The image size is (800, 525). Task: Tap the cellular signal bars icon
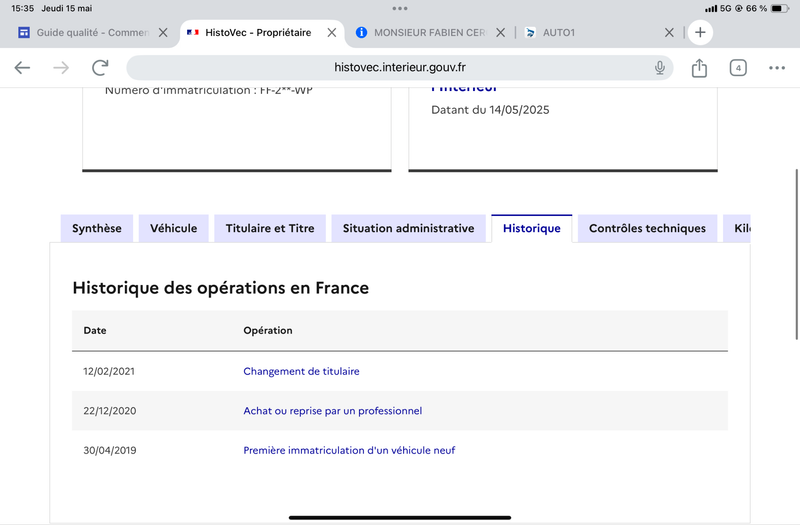(x=711, y=9)
